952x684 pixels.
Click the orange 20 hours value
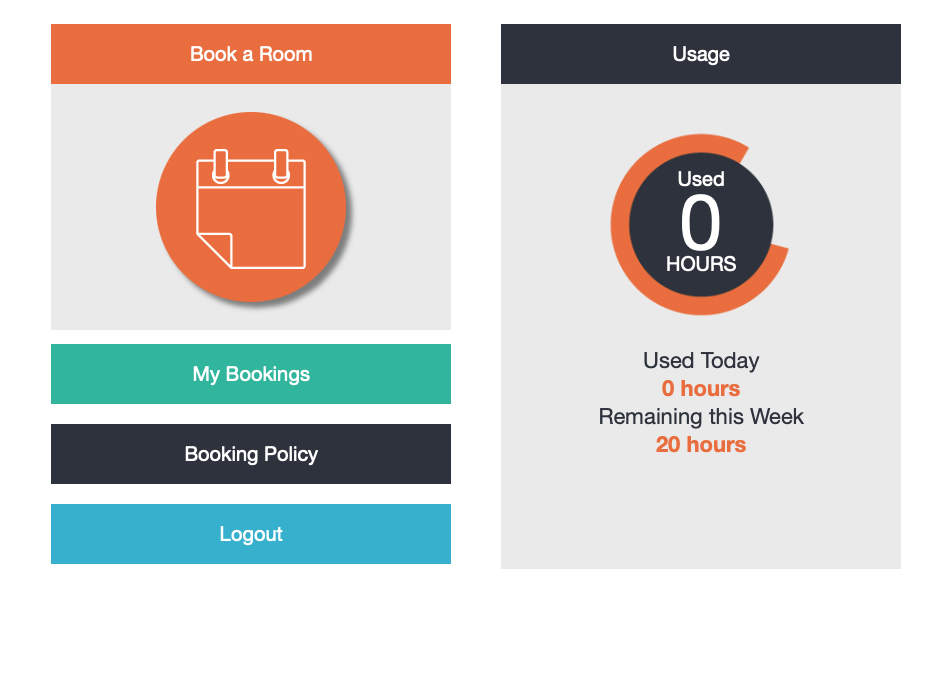point(701,445)
